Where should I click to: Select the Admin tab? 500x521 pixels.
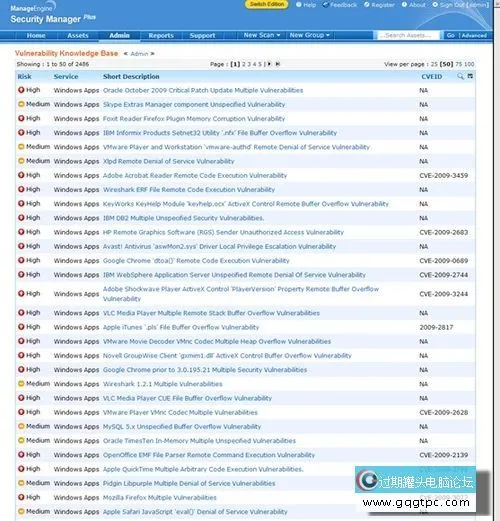(x=119, y=35)
